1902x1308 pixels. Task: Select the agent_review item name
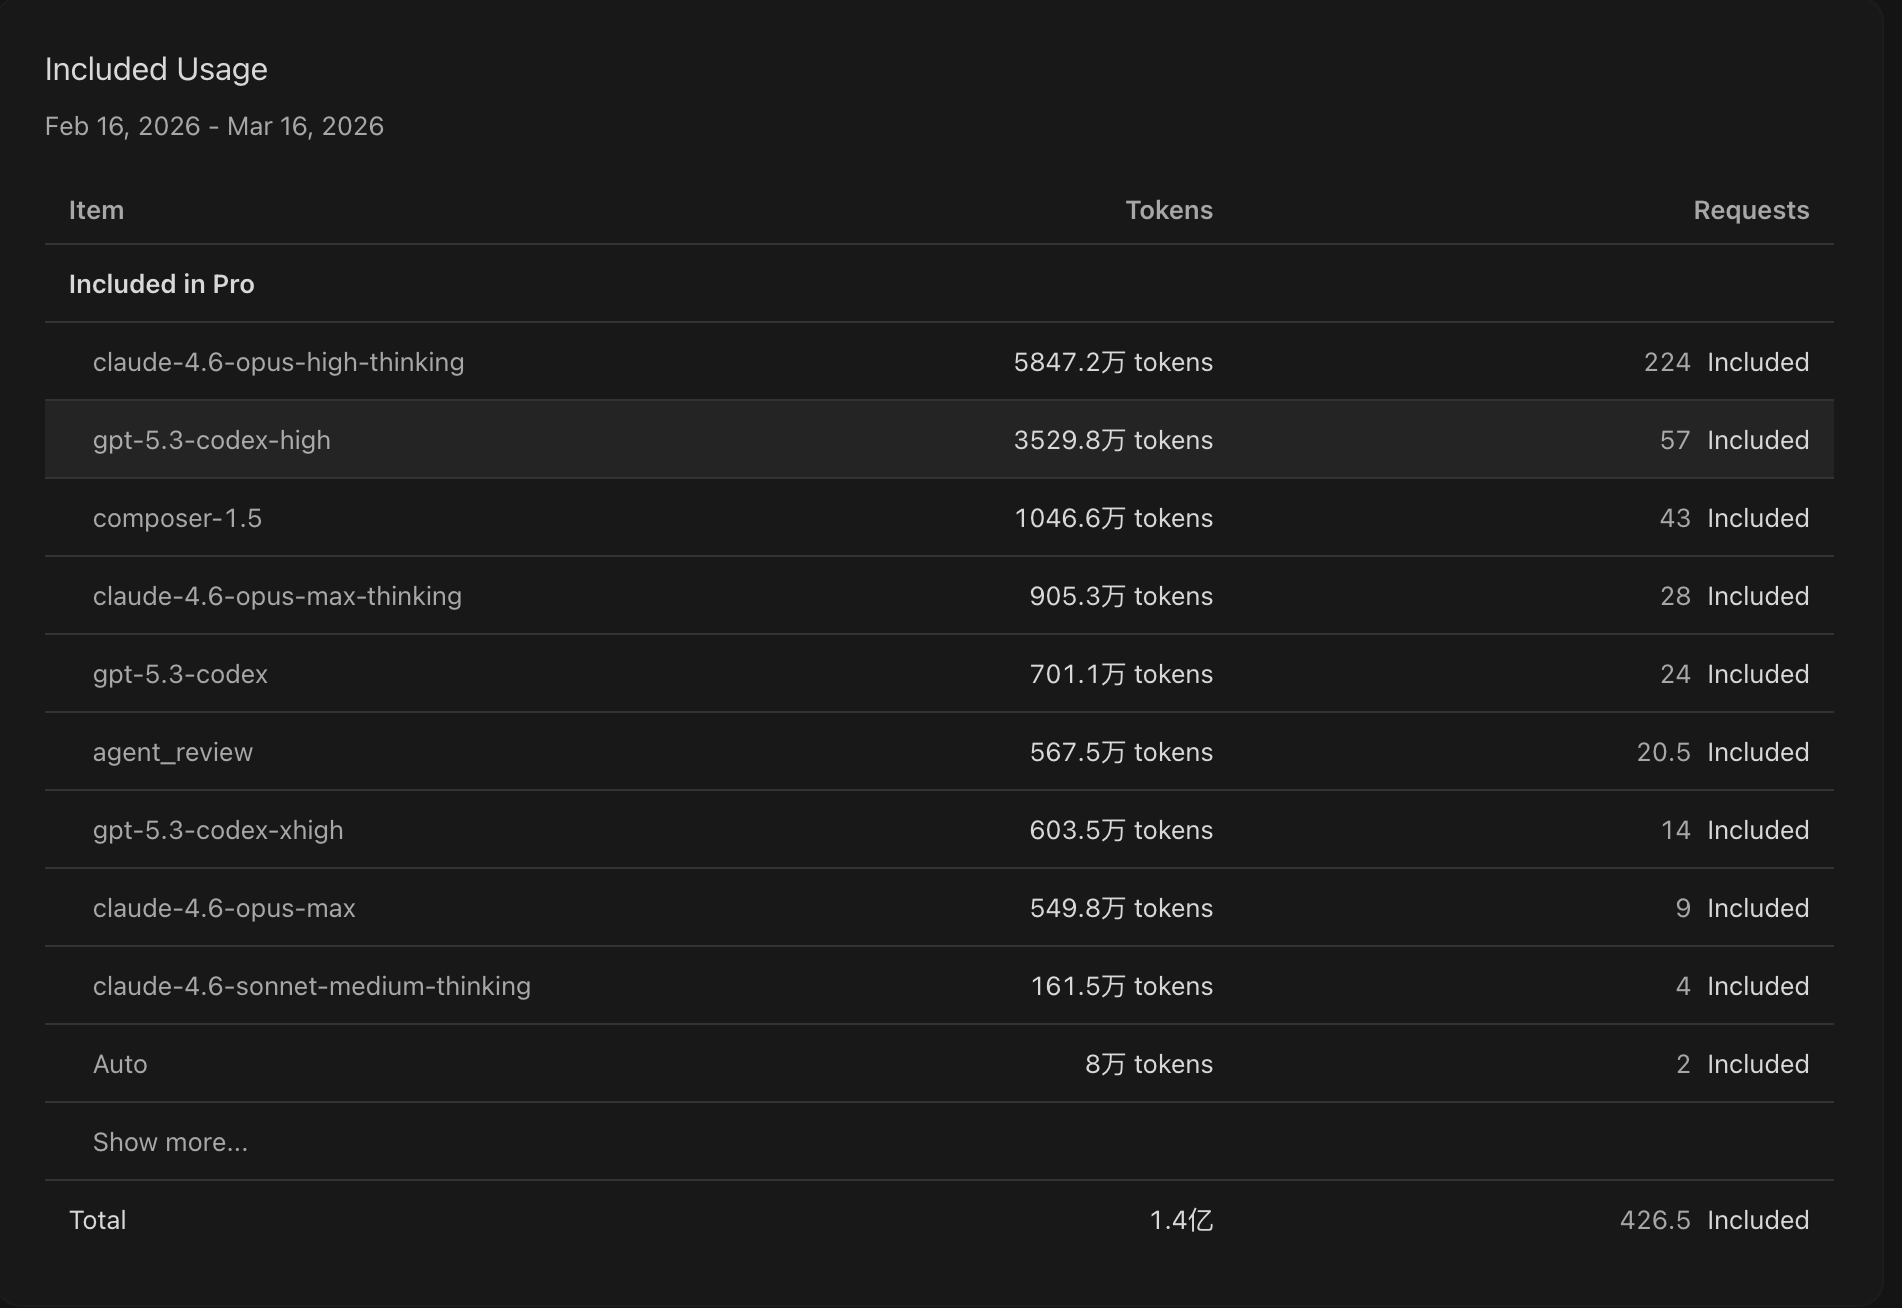coord(173,752)
